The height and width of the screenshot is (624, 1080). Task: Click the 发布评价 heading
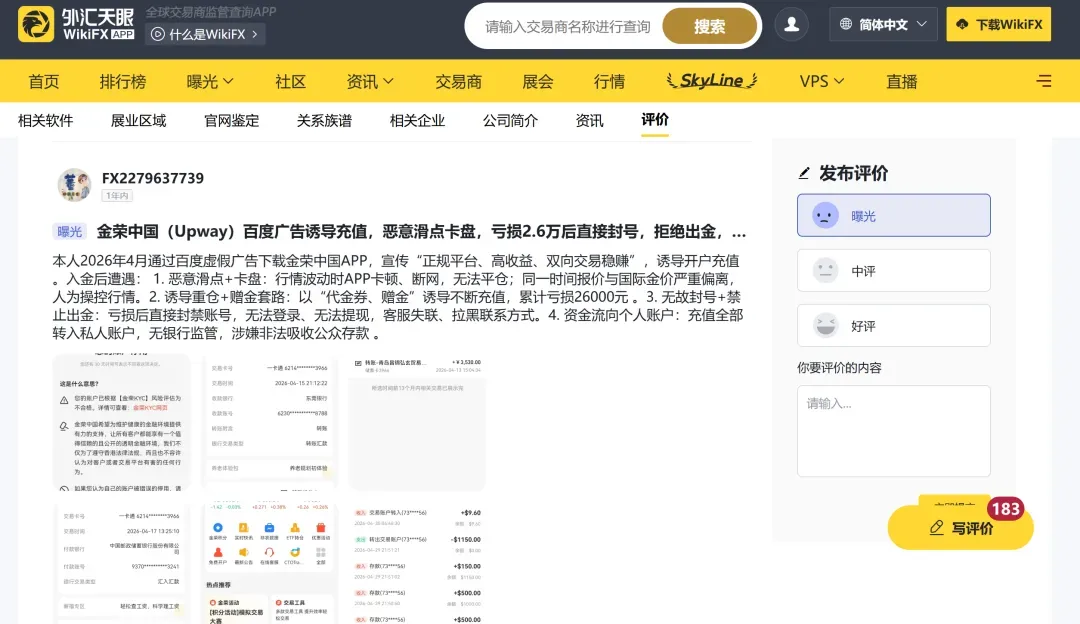tap(853, 174)
